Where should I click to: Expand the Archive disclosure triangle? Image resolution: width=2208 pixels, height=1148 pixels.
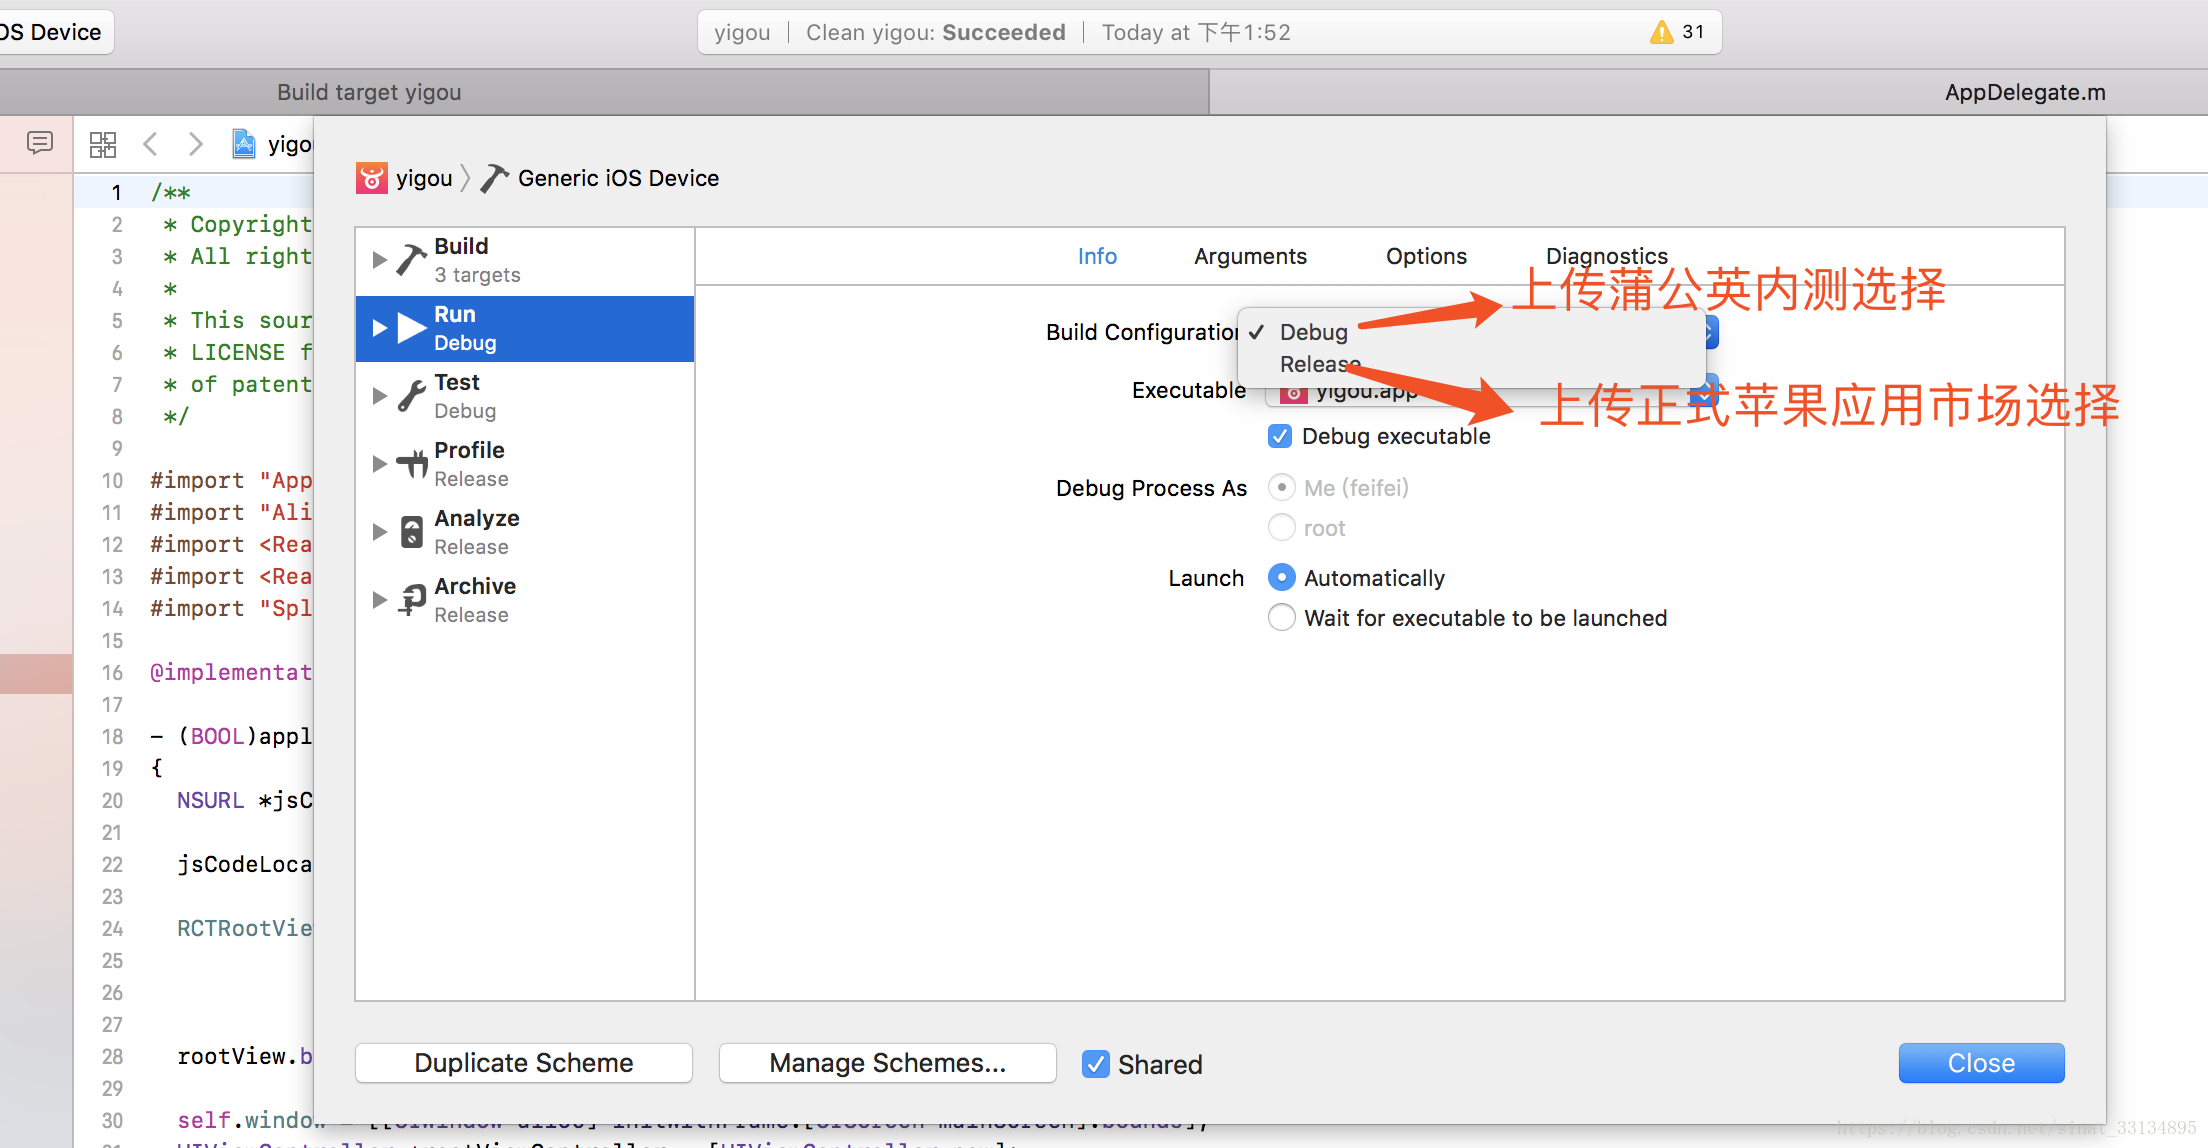point(379,600)
